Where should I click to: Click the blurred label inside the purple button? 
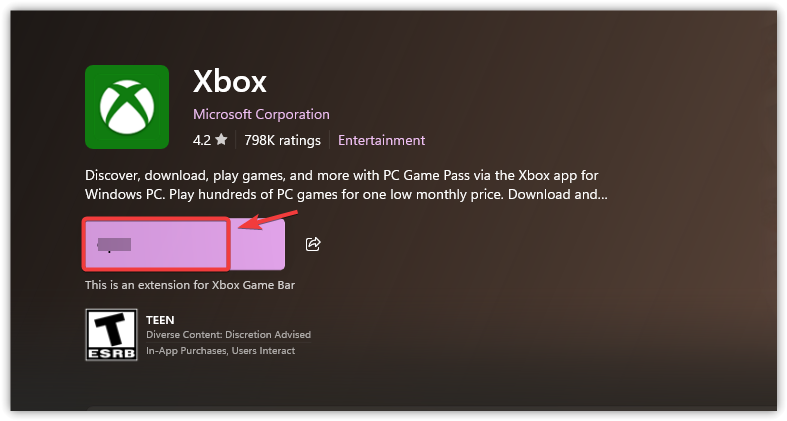[x=116, y=244]
